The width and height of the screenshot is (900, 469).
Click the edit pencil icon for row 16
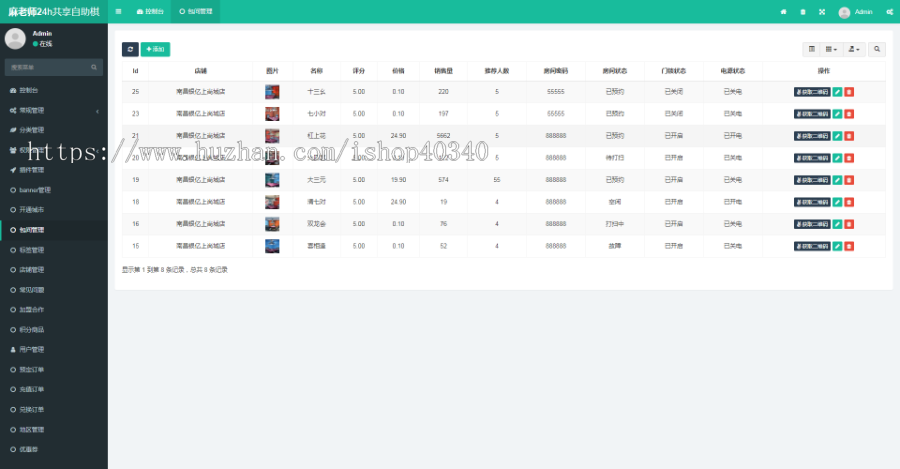tap(837, 224)
